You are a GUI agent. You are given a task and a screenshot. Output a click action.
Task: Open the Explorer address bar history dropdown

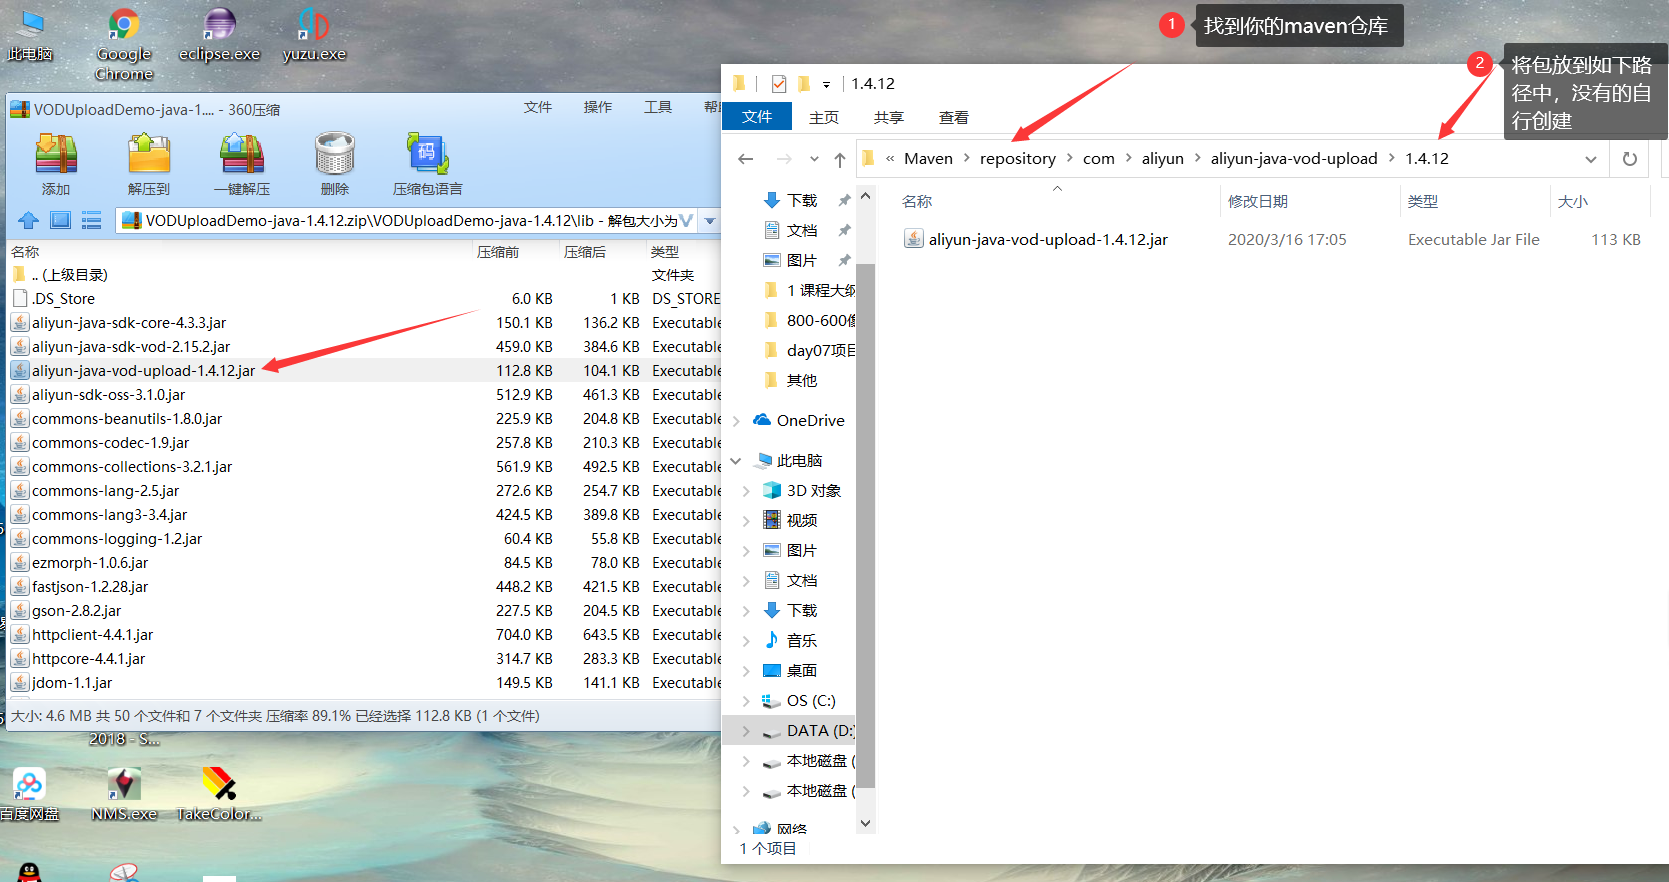click(1591, 159)
